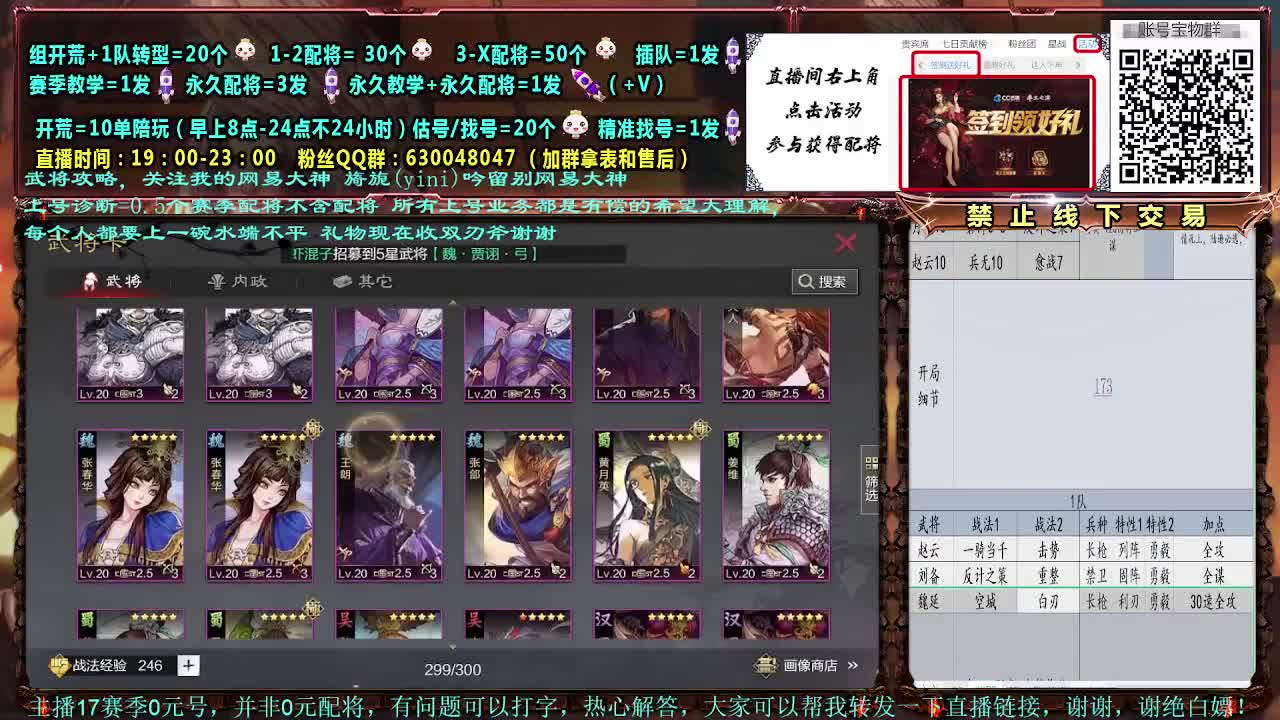The width and height of the screenshot is (1280, 720).
Task: Open the 贵宾席 tab
Action: (915, 44)
